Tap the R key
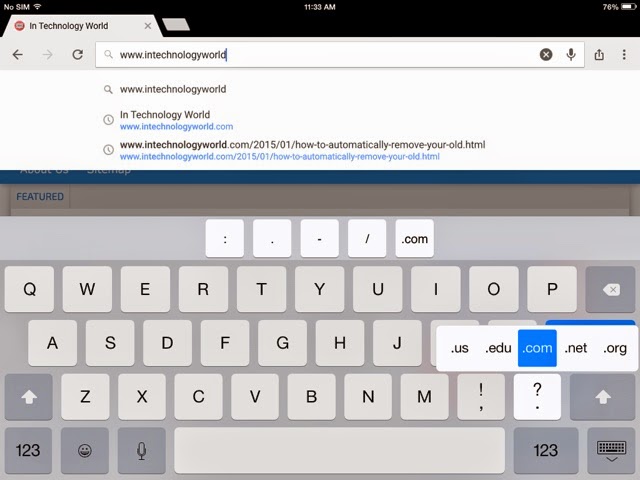640x480 pixels. [x=203, y=289]
